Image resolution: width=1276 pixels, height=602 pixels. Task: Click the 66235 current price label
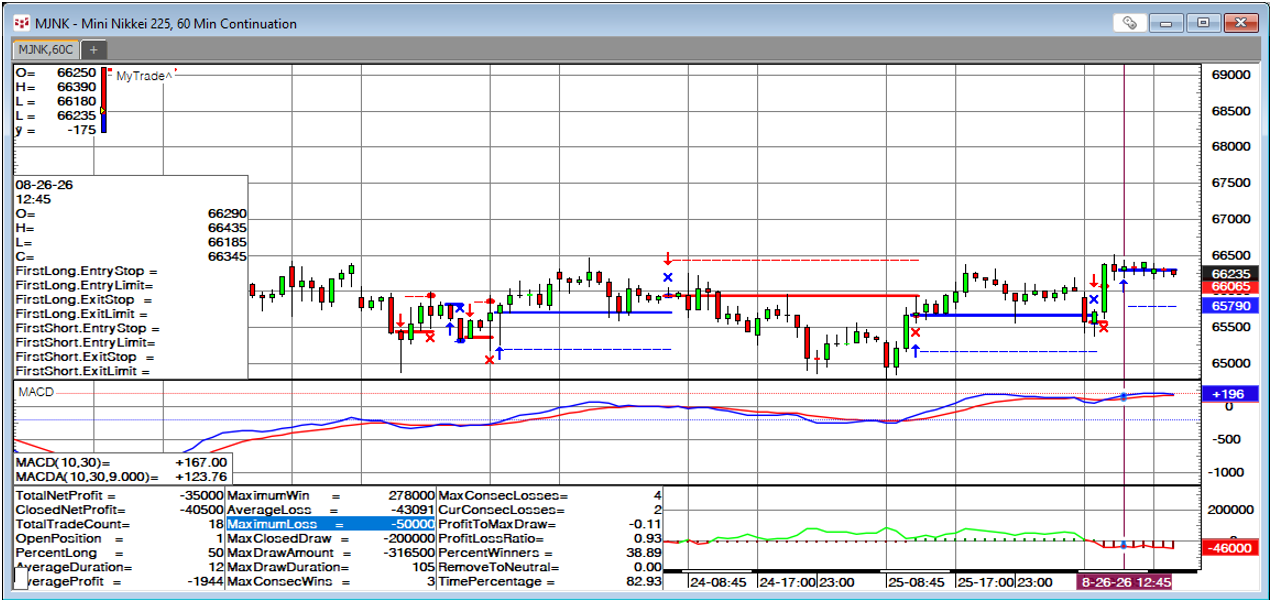[x=1231, y=273]
